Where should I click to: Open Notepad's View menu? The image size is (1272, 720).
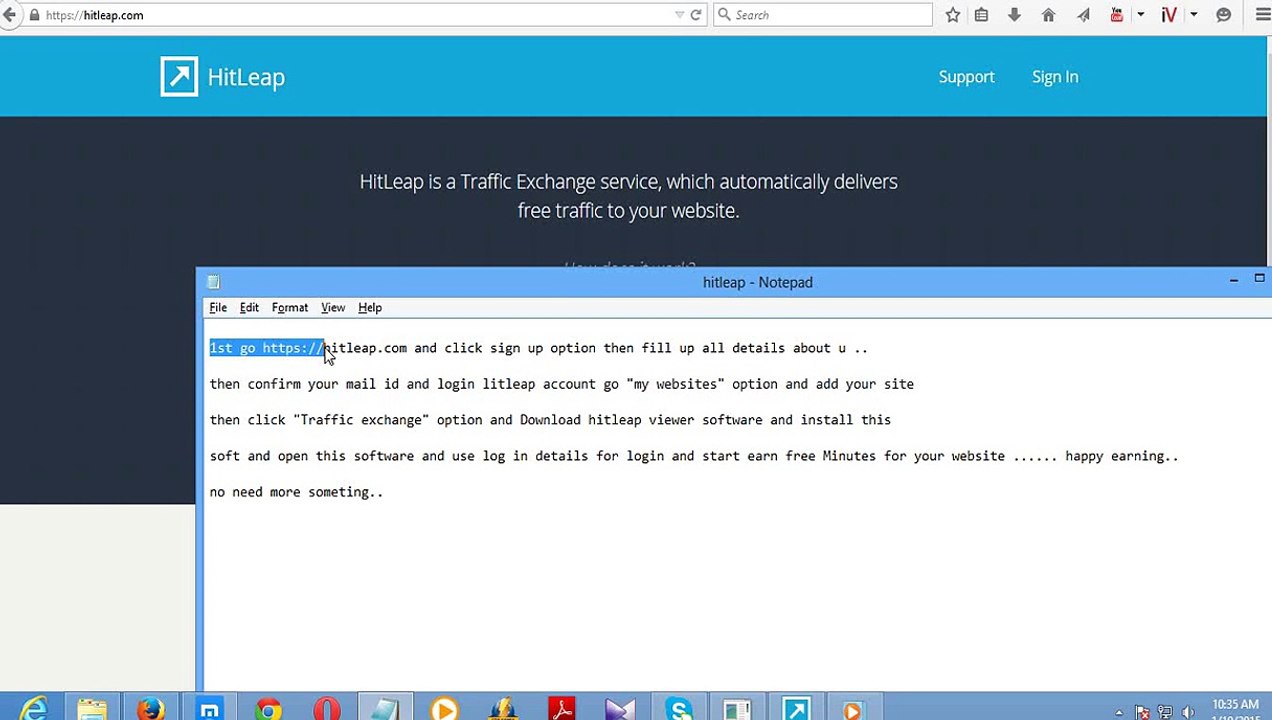point(333,308)
